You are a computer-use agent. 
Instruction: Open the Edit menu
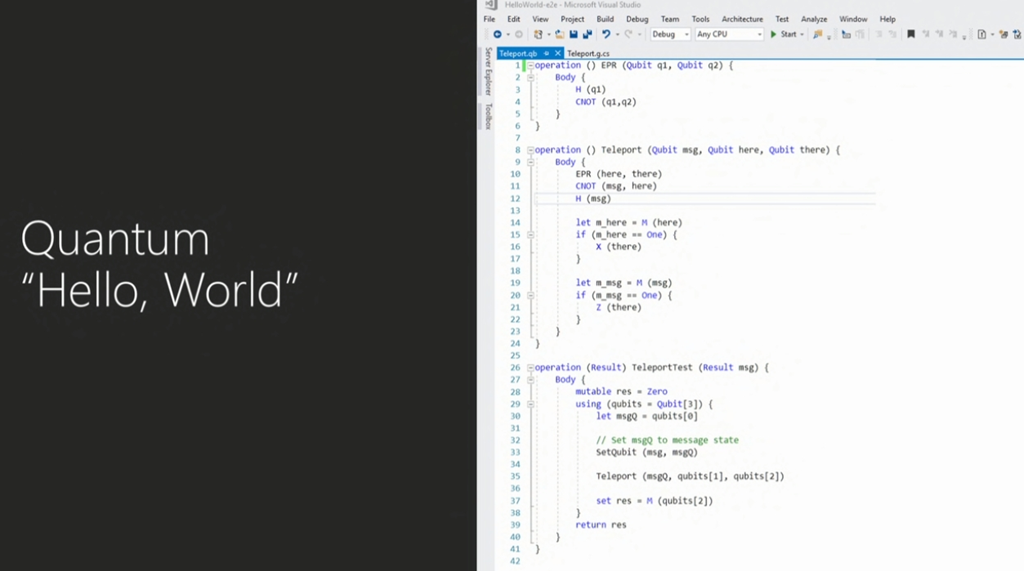[x=514, y=19]
